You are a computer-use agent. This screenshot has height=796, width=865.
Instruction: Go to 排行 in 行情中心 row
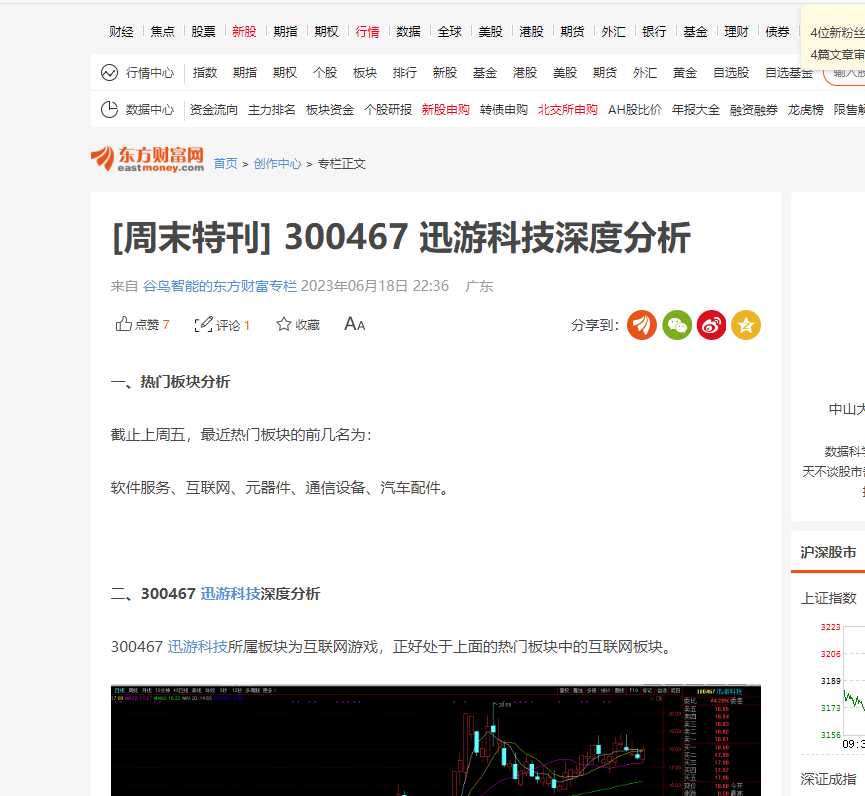405,72
